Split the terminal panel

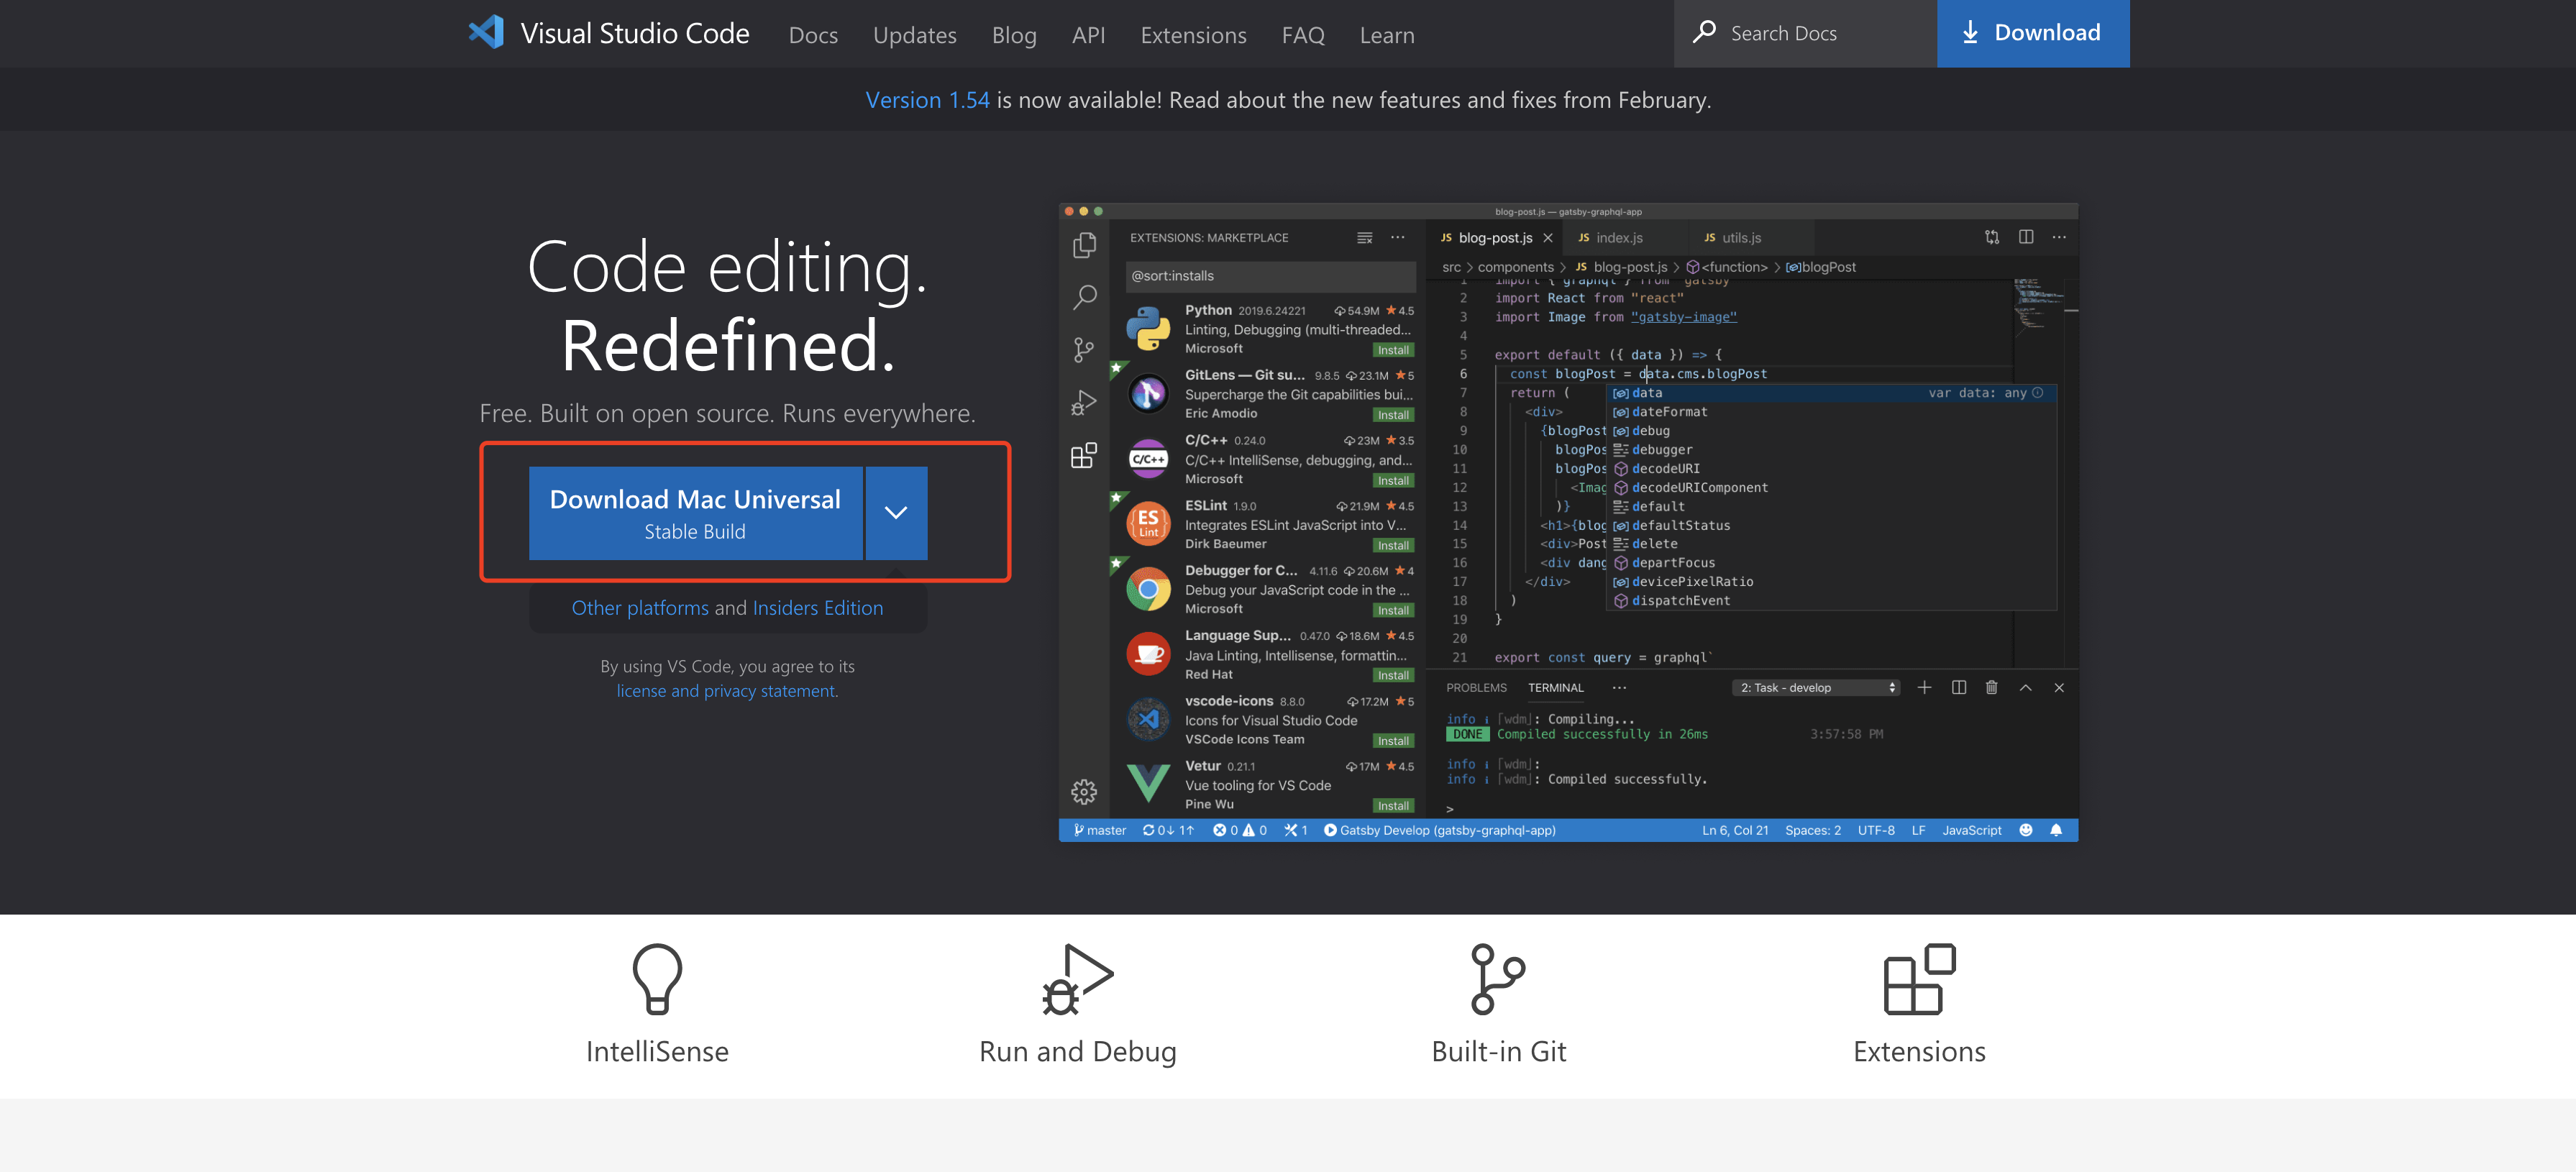[1959, 687]
